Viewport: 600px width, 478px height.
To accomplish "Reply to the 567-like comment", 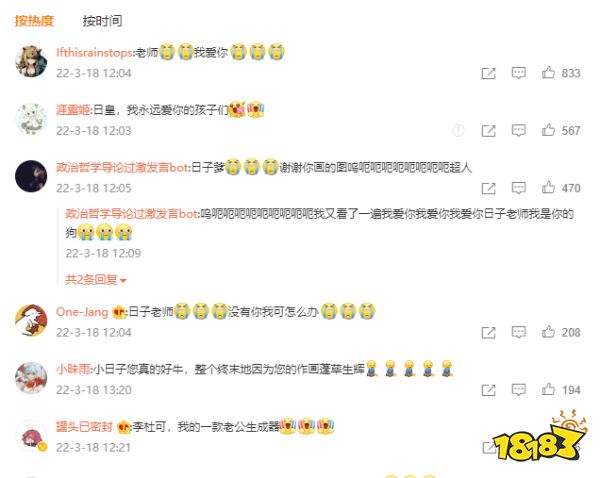I will click(518, 130).
